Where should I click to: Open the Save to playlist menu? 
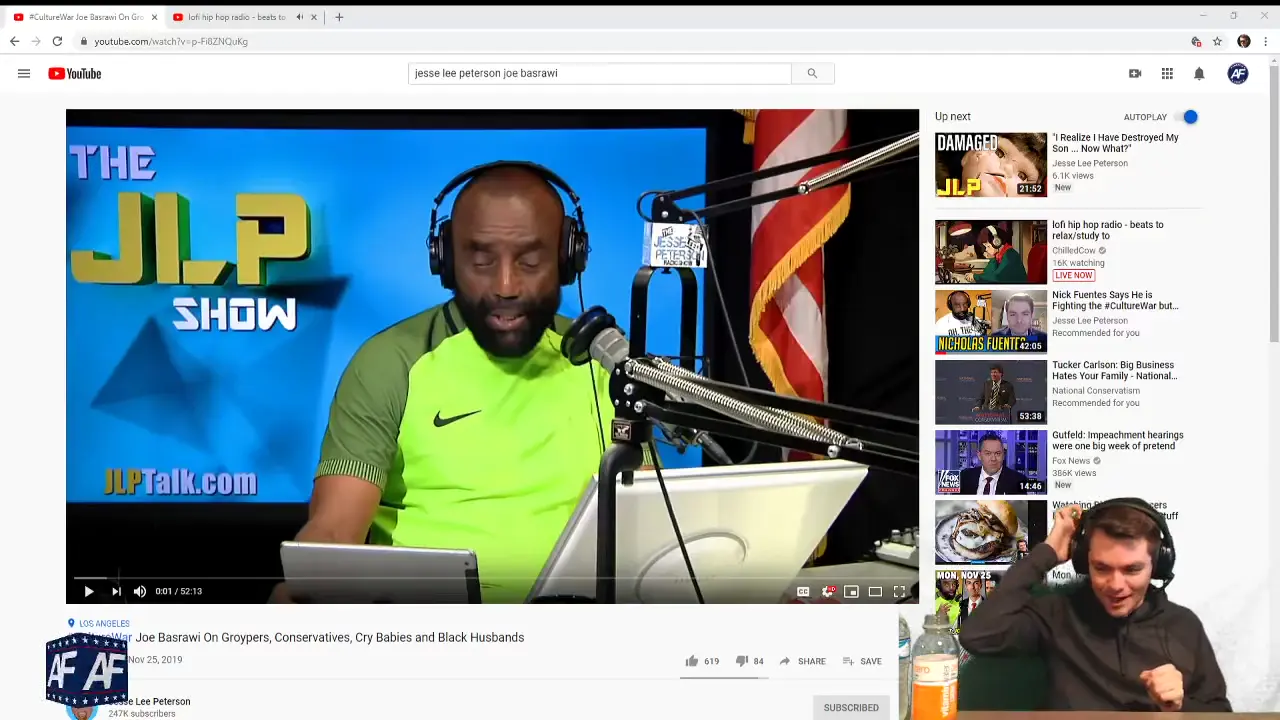tap(861, 661)
